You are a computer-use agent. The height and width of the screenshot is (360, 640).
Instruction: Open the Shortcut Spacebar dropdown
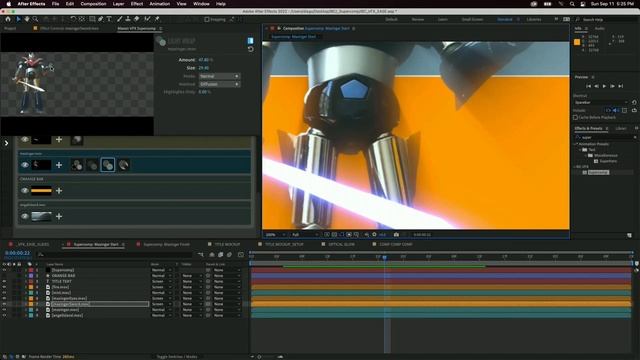[600, 102]
